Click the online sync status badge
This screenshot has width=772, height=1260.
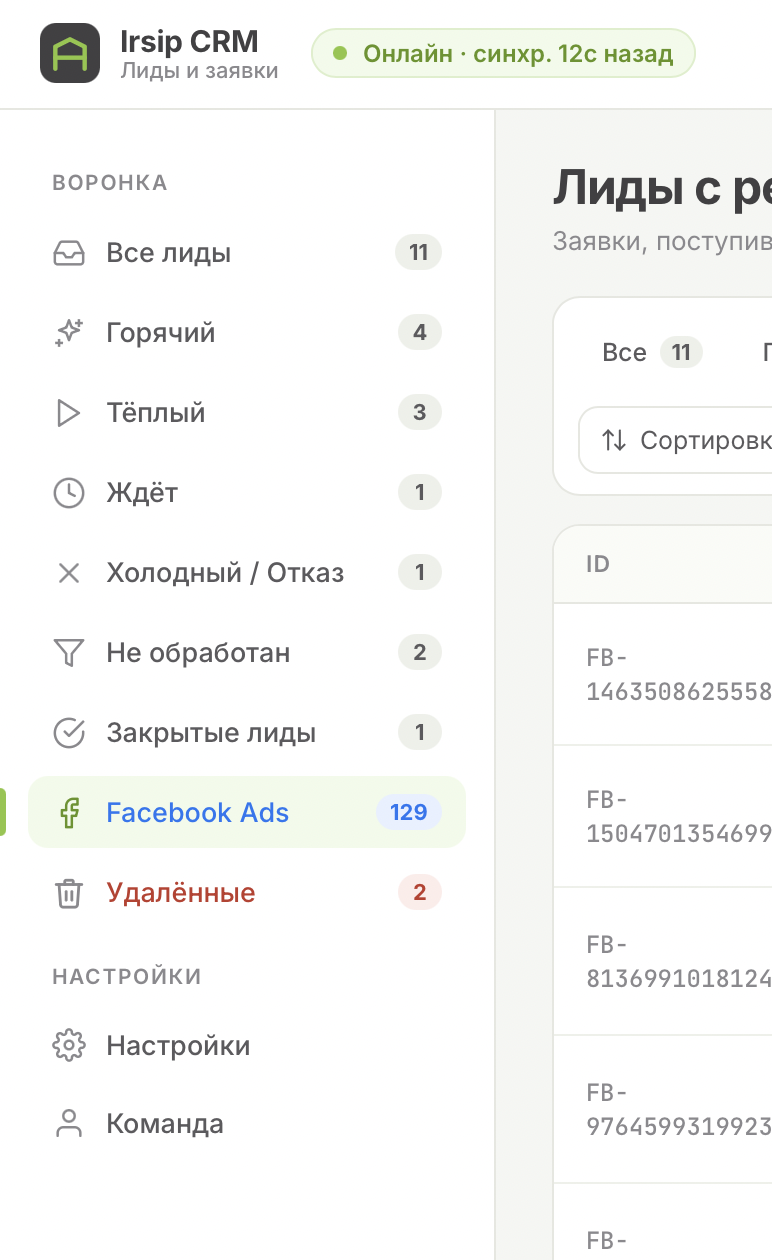(503, 53)
